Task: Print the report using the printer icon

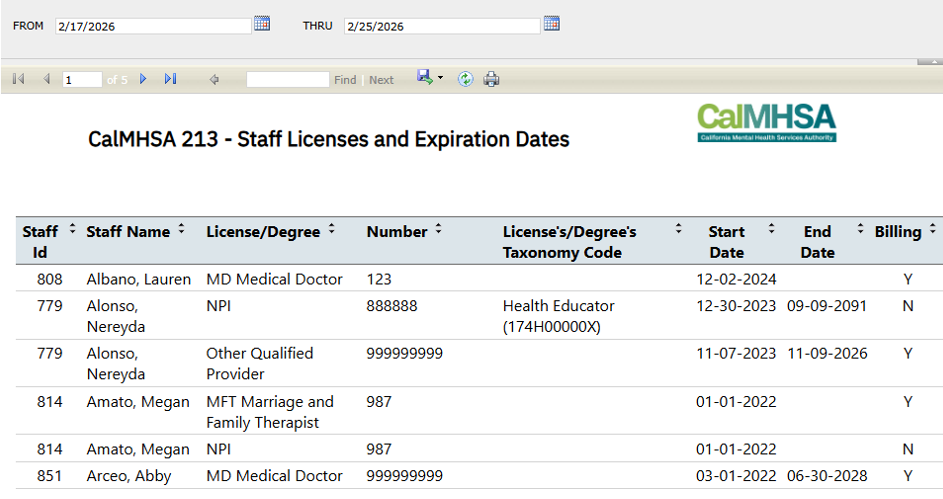Action: pos(491,79)
